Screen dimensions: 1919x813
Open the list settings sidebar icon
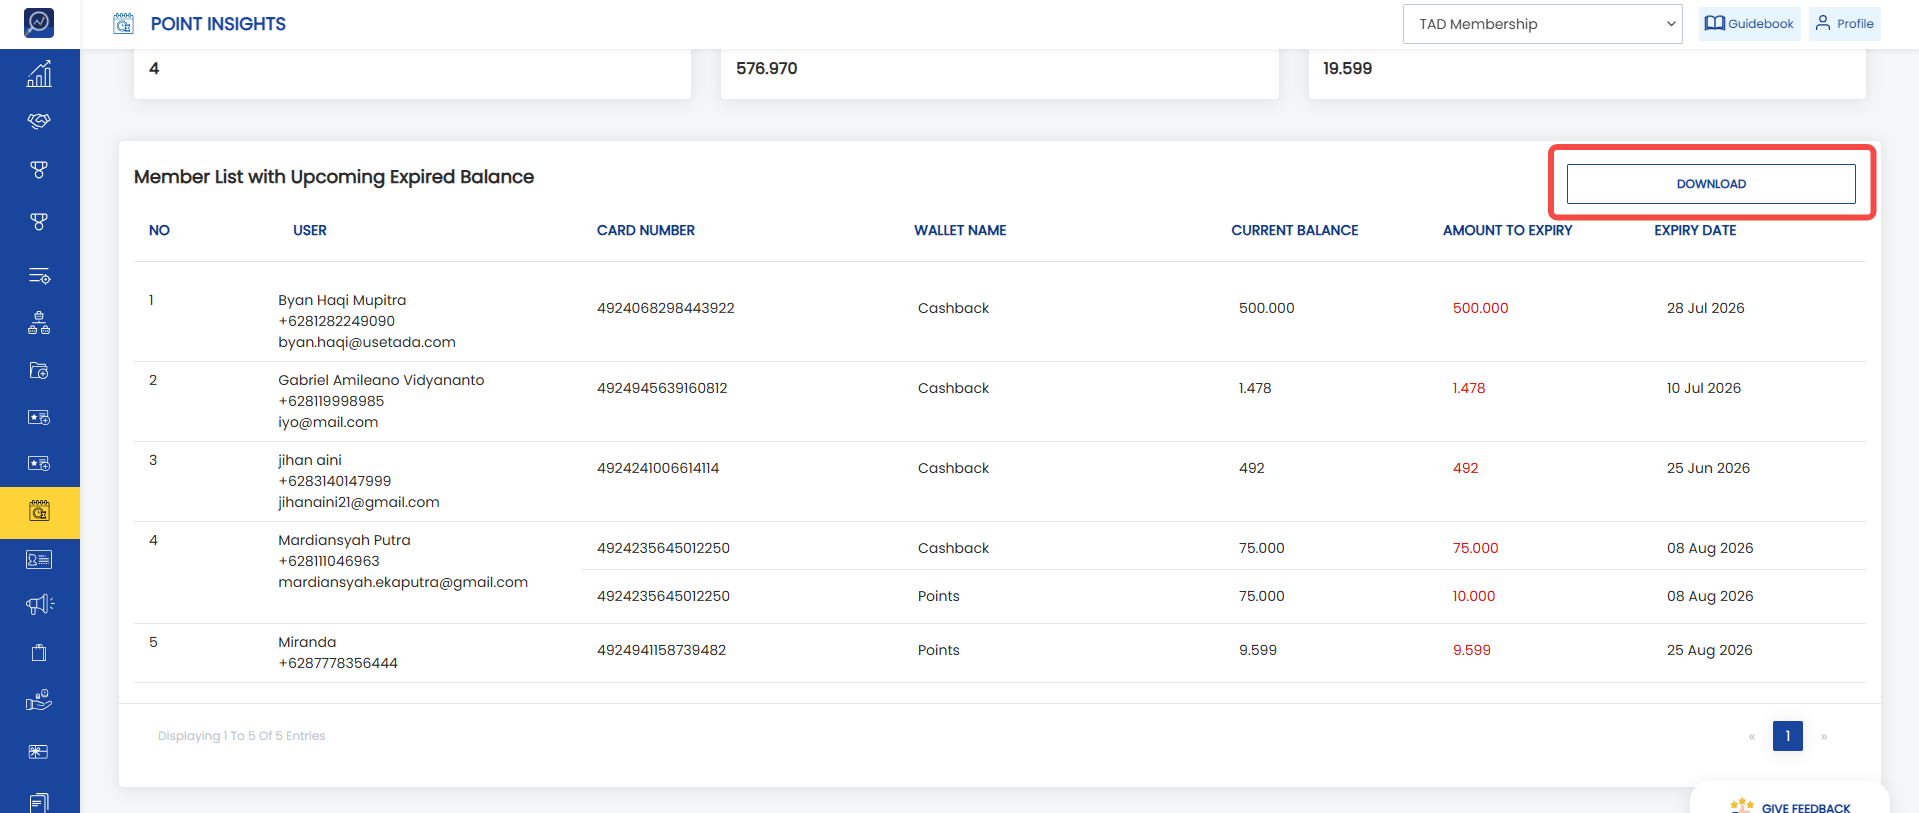[x=39, y=276]
